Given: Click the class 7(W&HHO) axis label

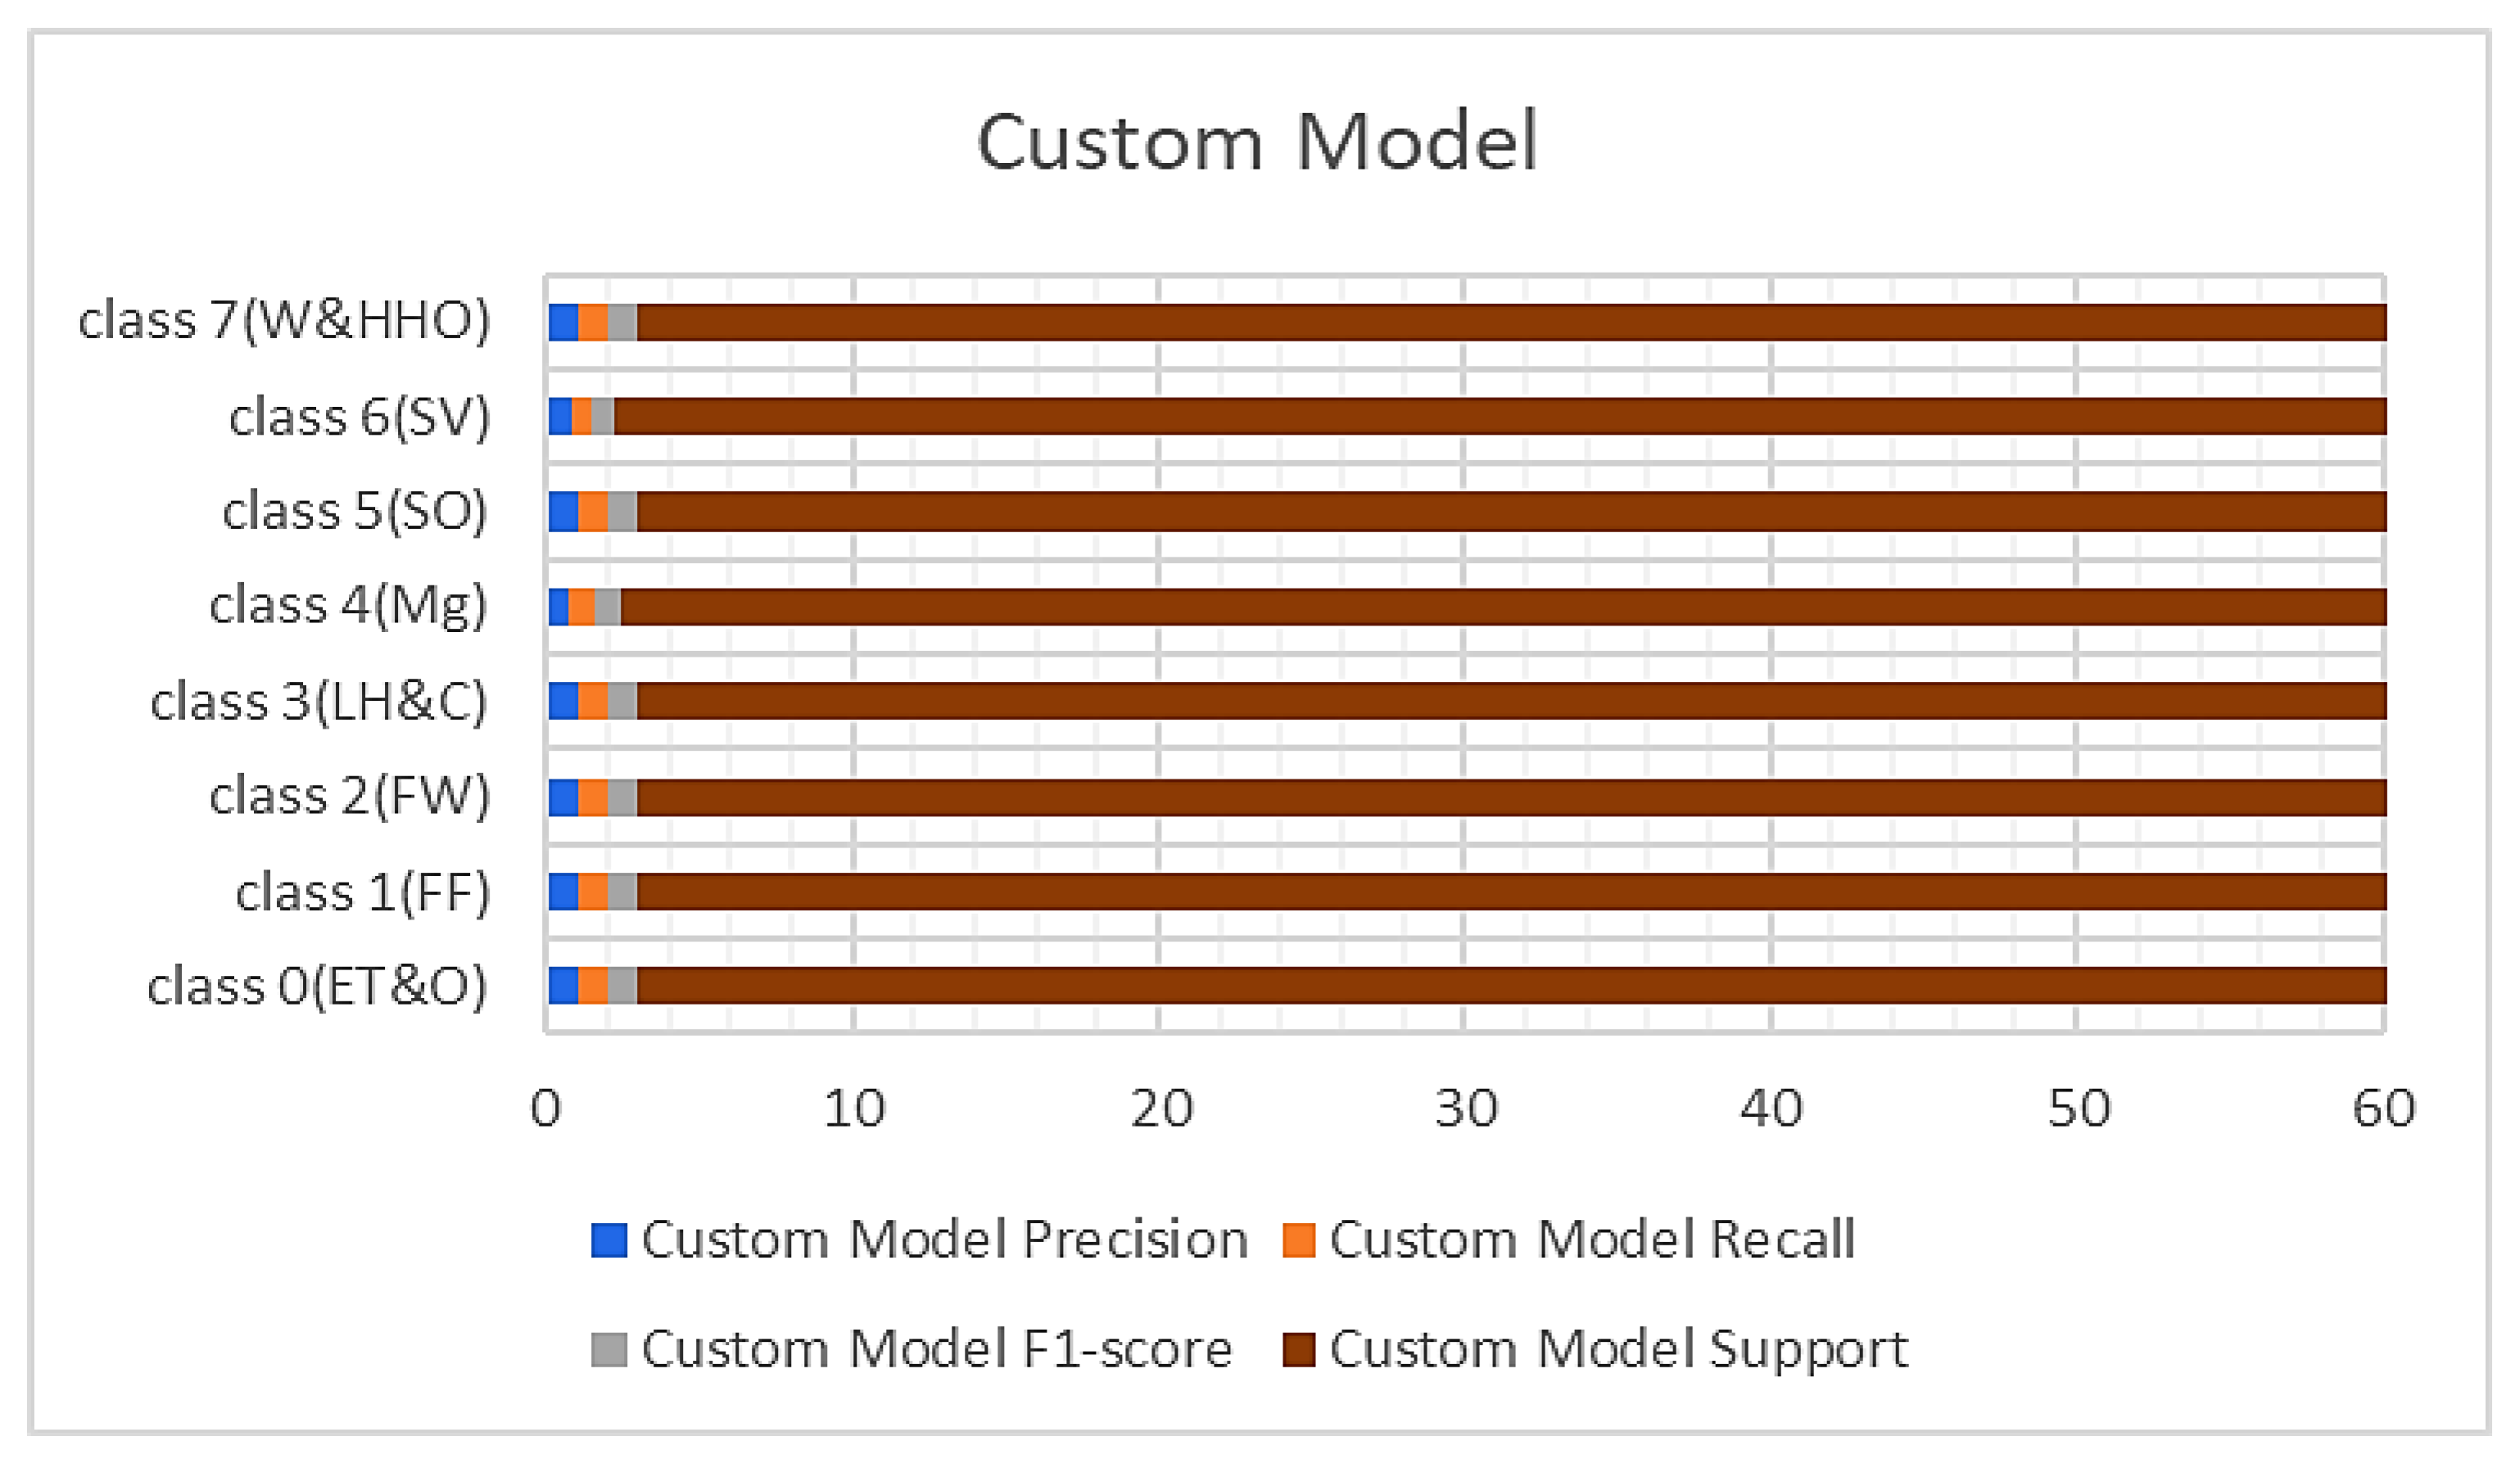Looking at the screenshot, I should [285, 321].
